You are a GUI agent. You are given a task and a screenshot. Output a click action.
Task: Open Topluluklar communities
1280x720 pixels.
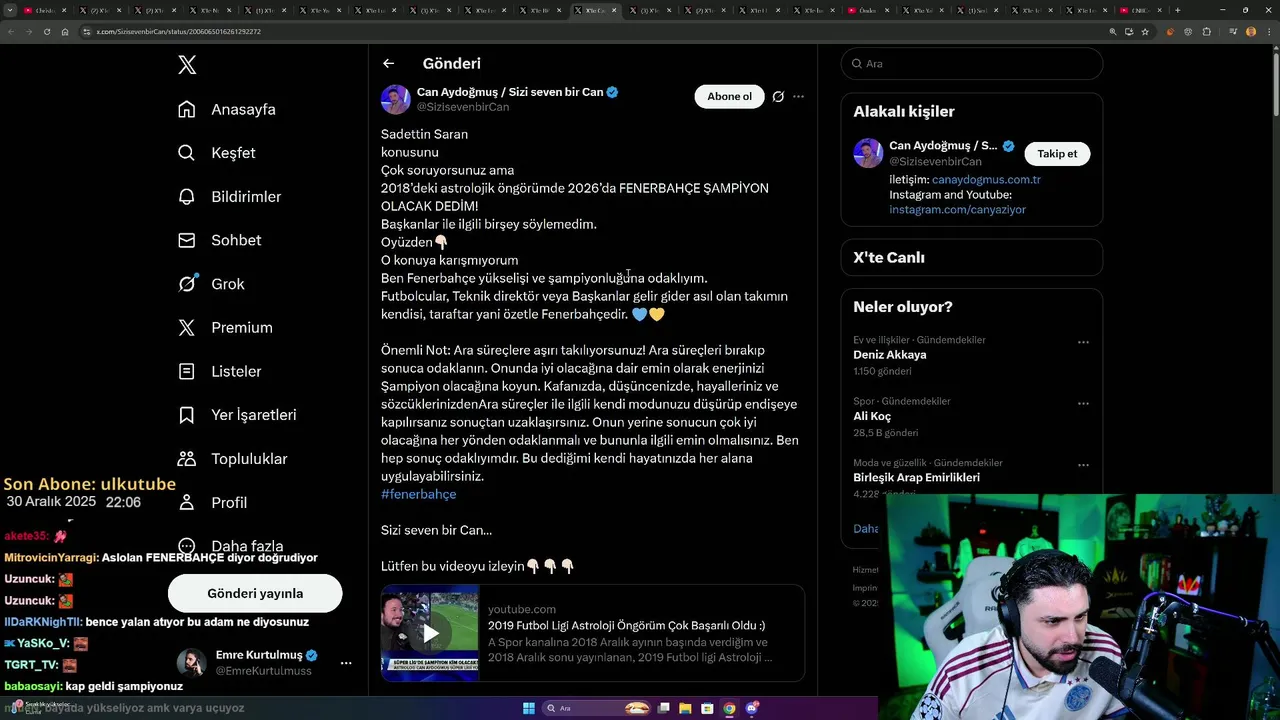232,459
